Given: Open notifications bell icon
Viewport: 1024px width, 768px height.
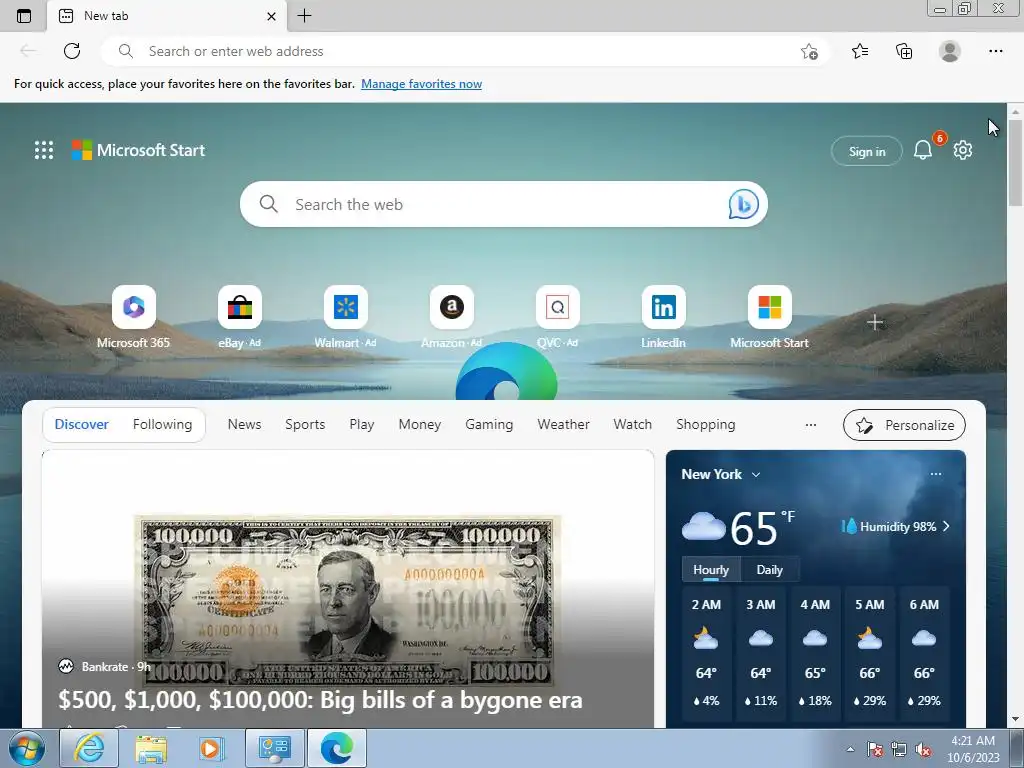Looking at the screenshot, I should (x=922, y=151).
